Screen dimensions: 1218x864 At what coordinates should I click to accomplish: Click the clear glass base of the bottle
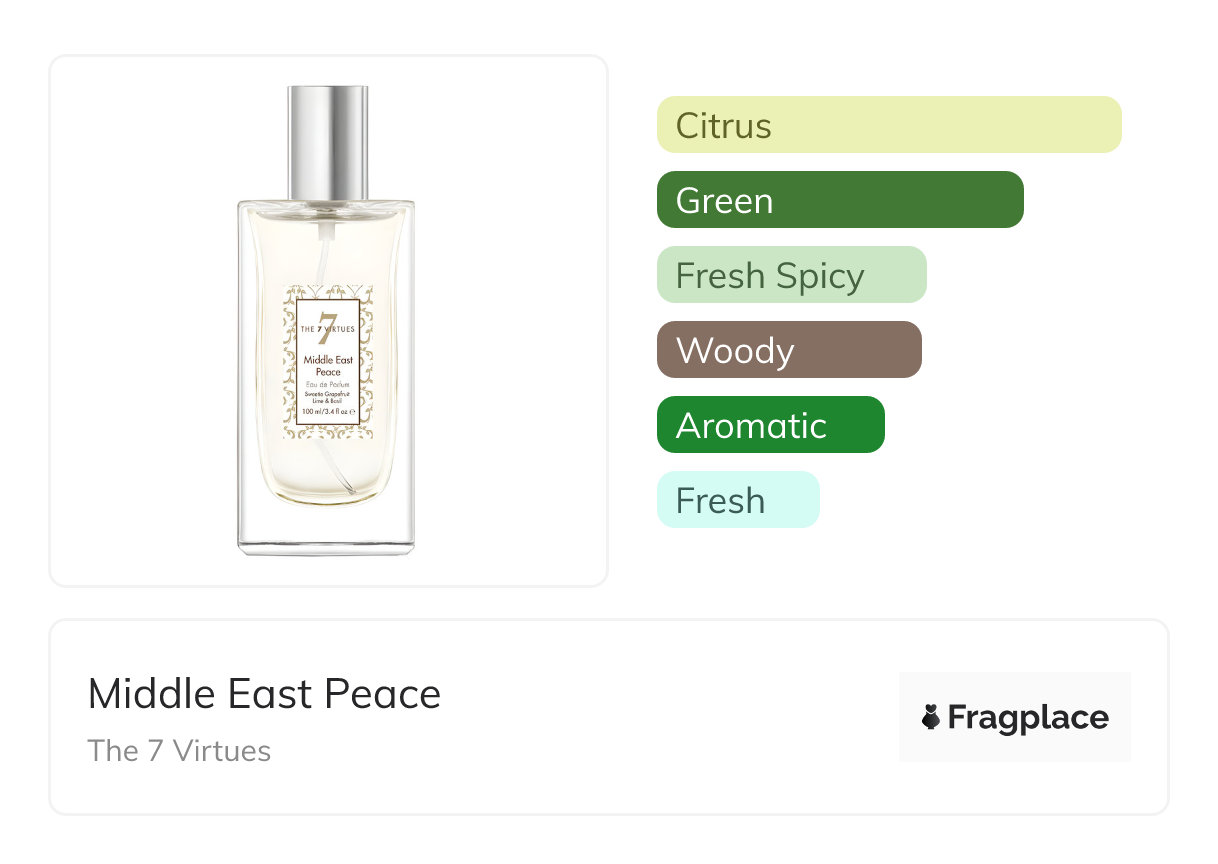pos(326,528)
